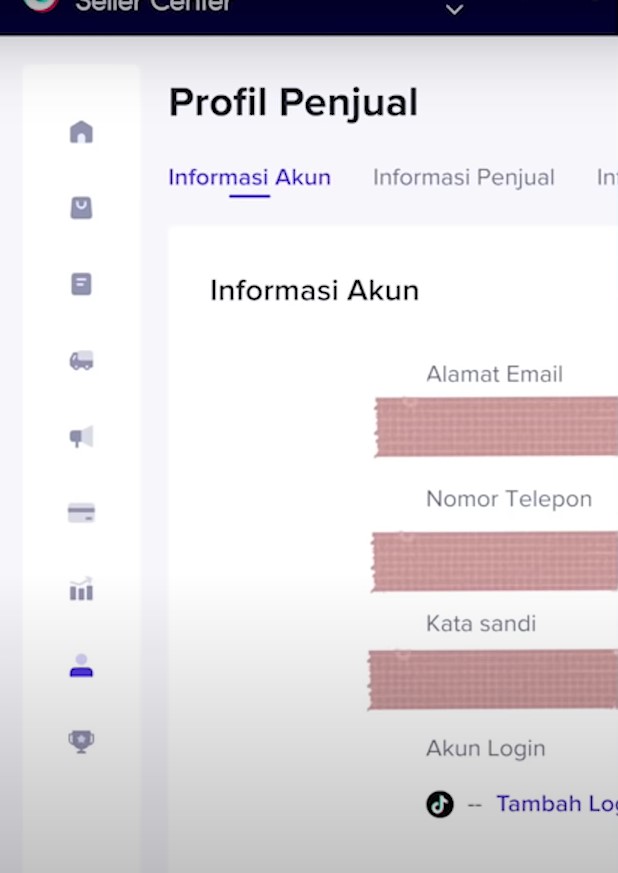Image resolution: width=618 pixels, height=873 pixels.
Task: Click the redacted Nomor Telepon field
Action: (494, 561)
